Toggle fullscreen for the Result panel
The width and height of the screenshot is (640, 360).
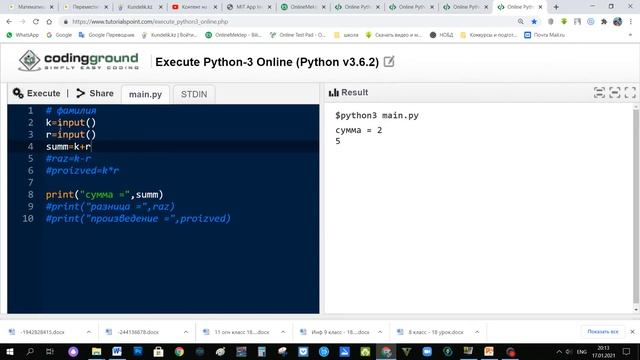click(630, 93)
